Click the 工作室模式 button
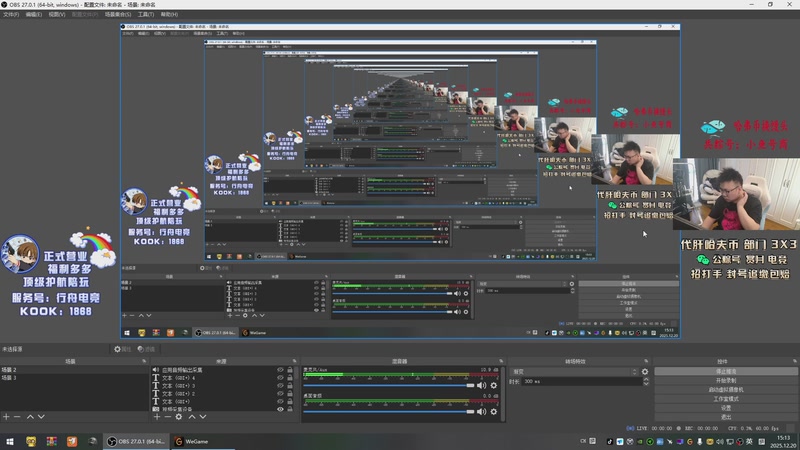 click(726, 399)
